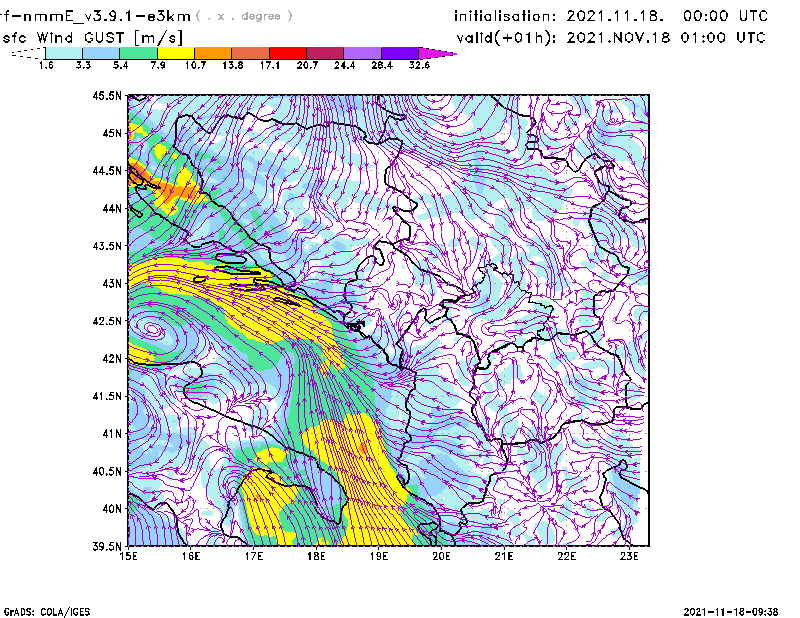800x618 pixels.
Task: Click the 22E longitude label
Action: click(567, 556)
